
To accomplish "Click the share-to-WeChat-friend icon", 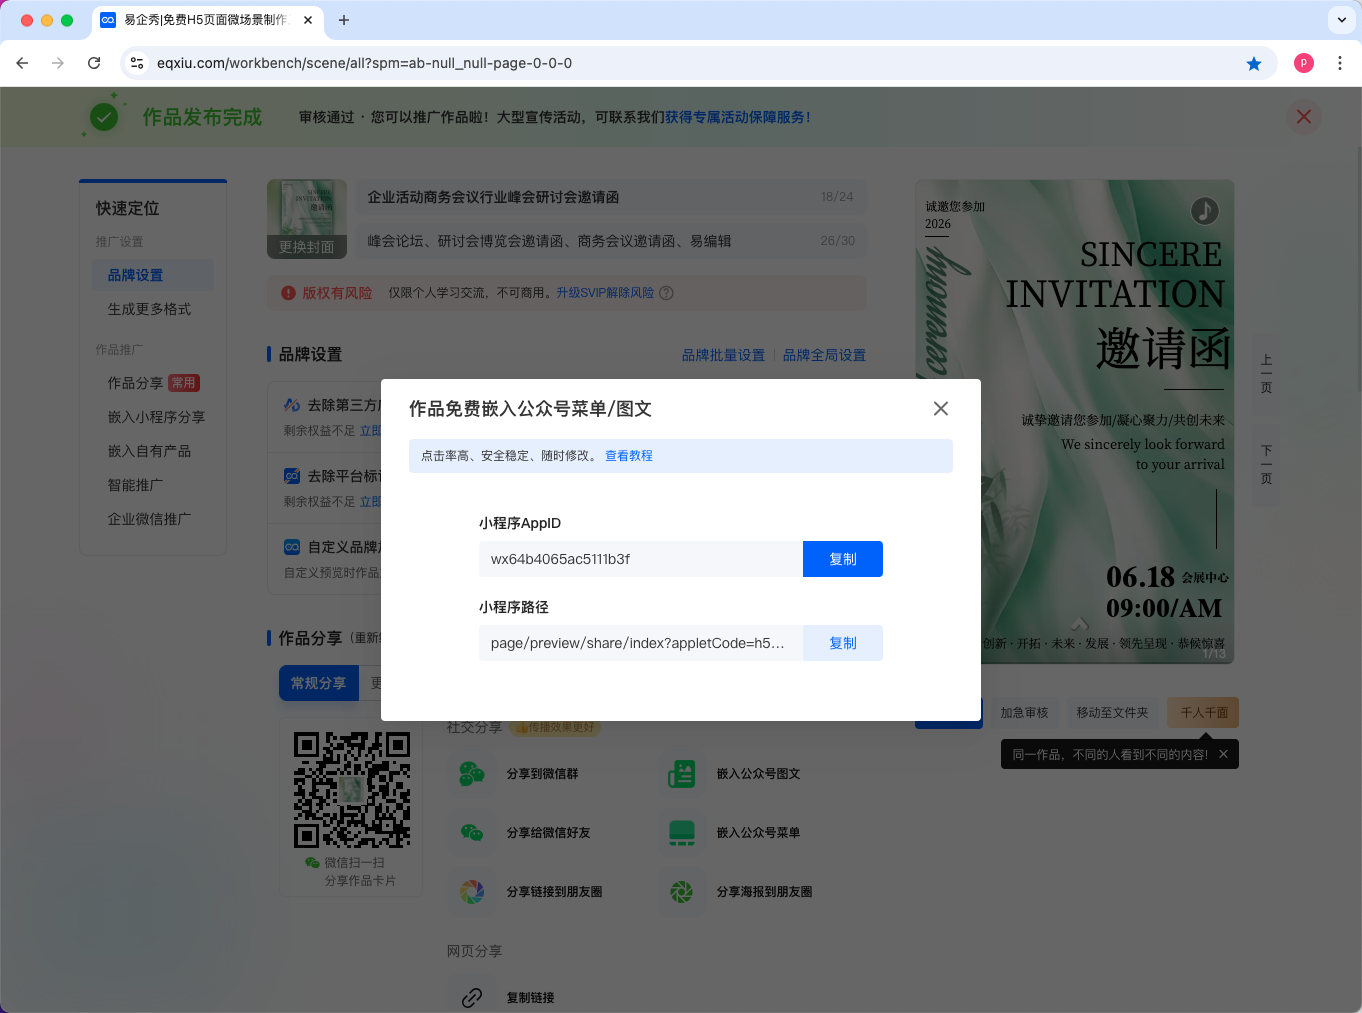I will pyautogui.click(x=472, y=832).
